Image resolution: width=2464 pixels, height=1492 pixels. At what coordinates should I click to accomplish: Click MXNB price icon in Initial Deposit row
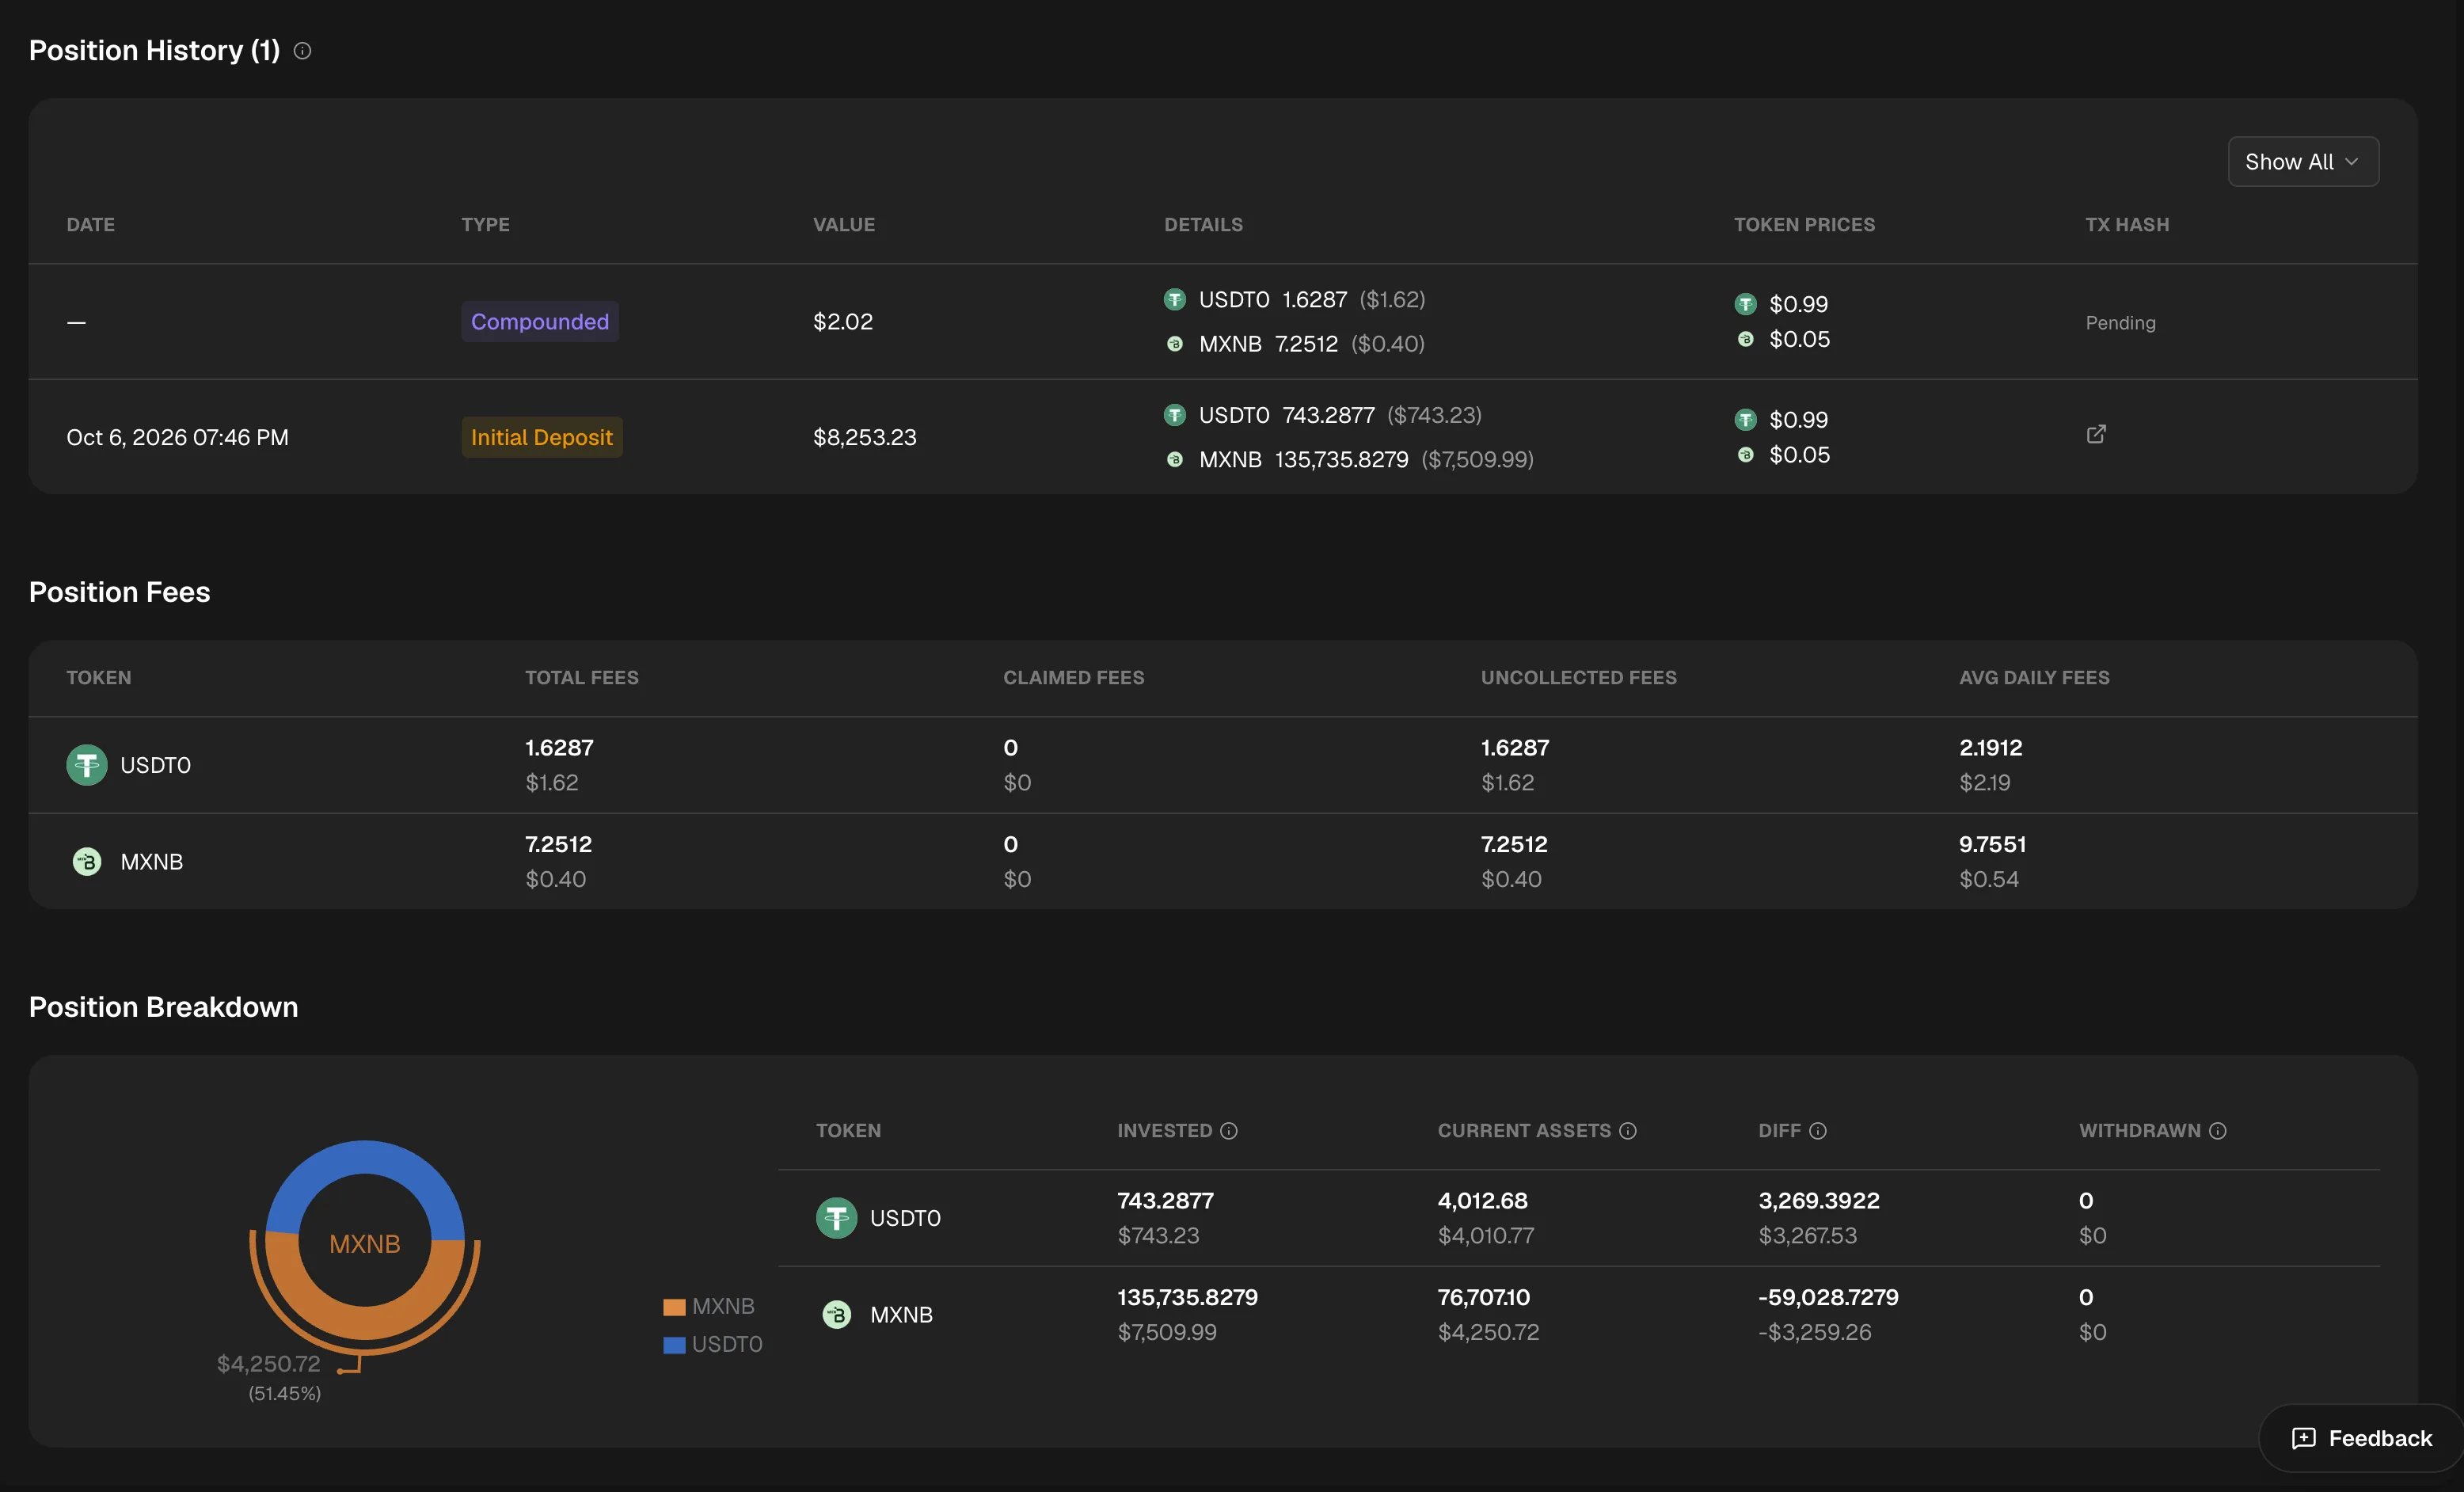click(x=1745, y=455)
